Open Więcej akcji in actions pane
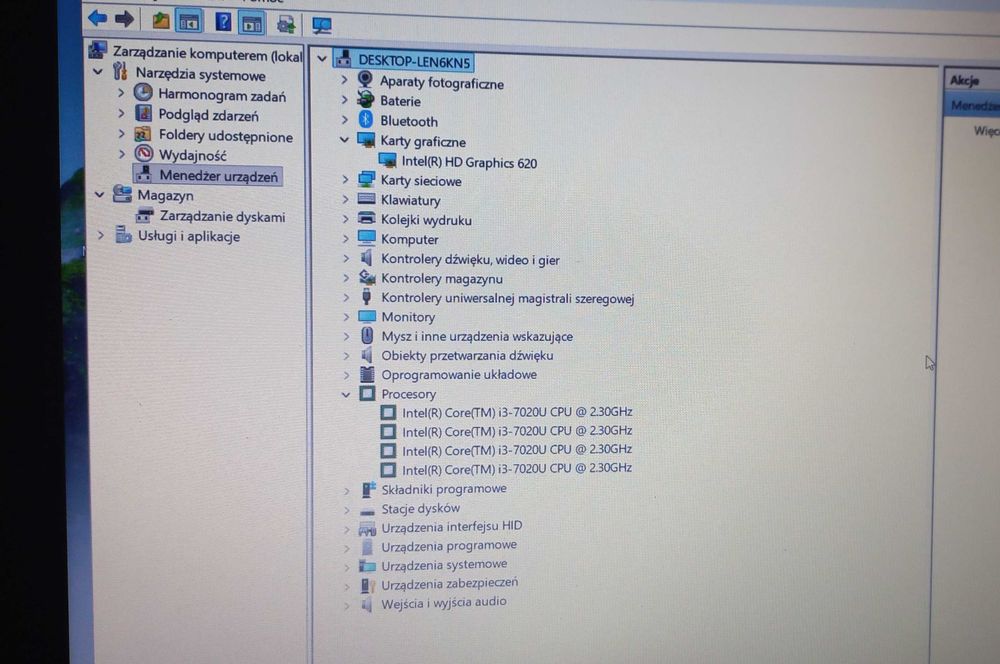The width and height of the screenshot is (1000, 664). tap(985, 131)
